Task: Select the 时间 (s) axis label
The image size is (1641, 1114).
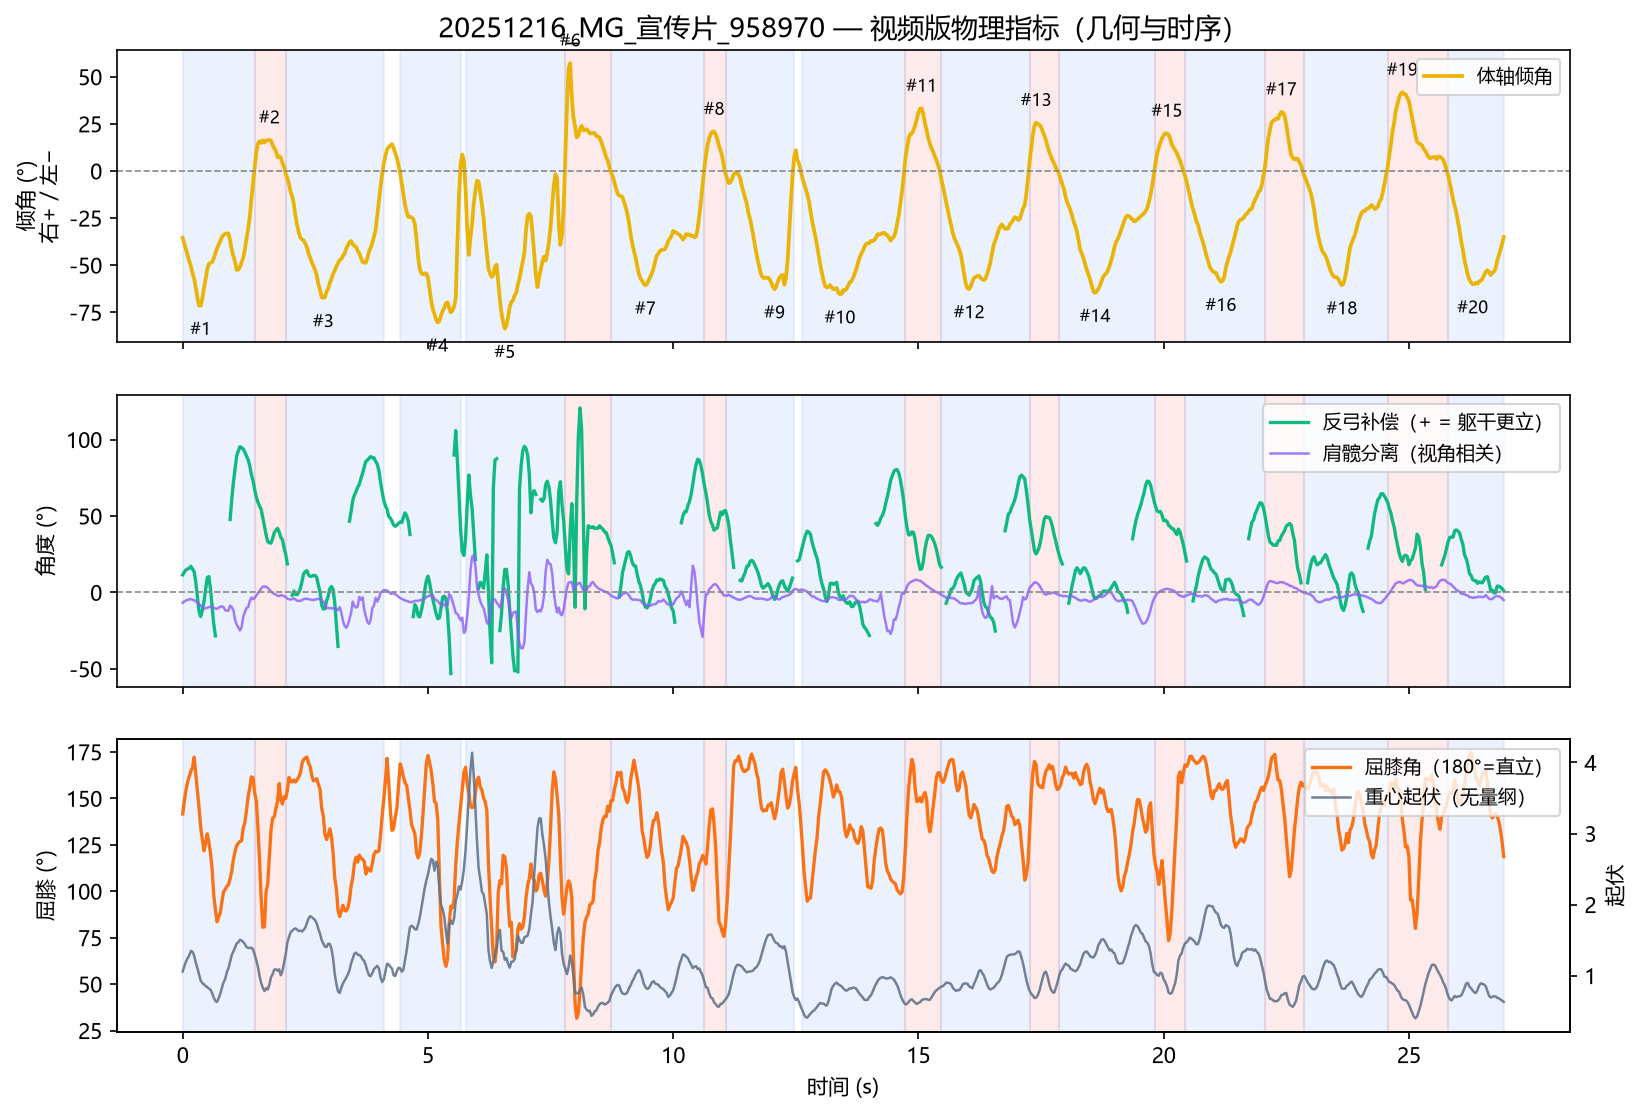Action: click(x=843, y=1087)
